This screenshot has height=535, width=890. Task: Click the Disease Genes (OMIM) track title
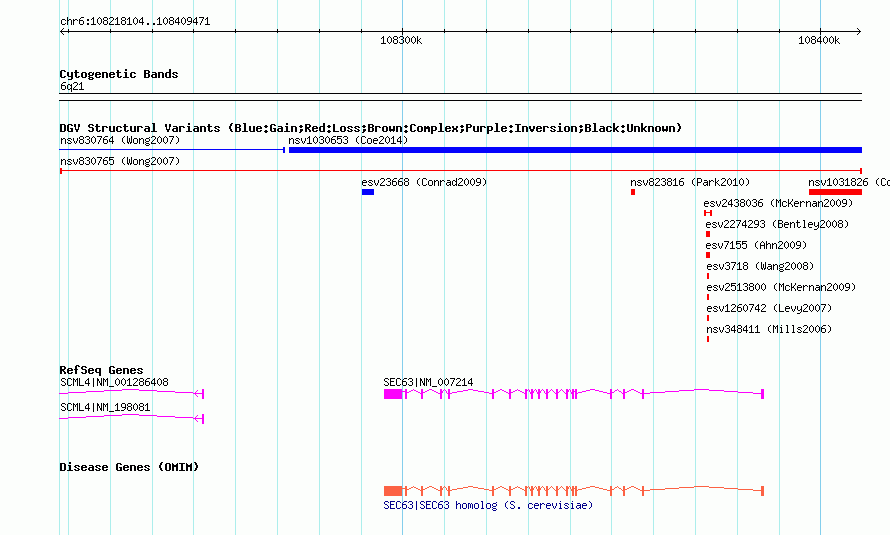pyautogui.click(x=129, y=467)
